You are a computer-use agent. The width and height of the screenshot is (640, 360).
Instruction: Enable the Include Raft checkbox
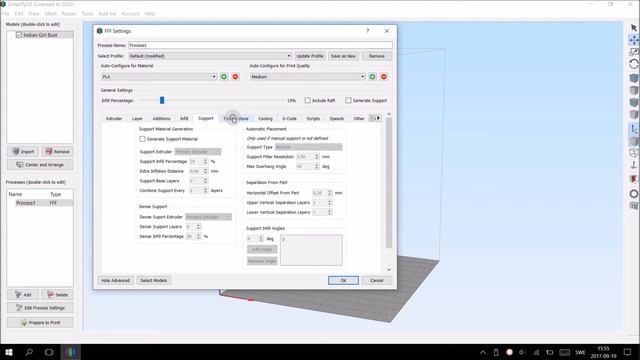pyautogui.click(x=307, y=100)
